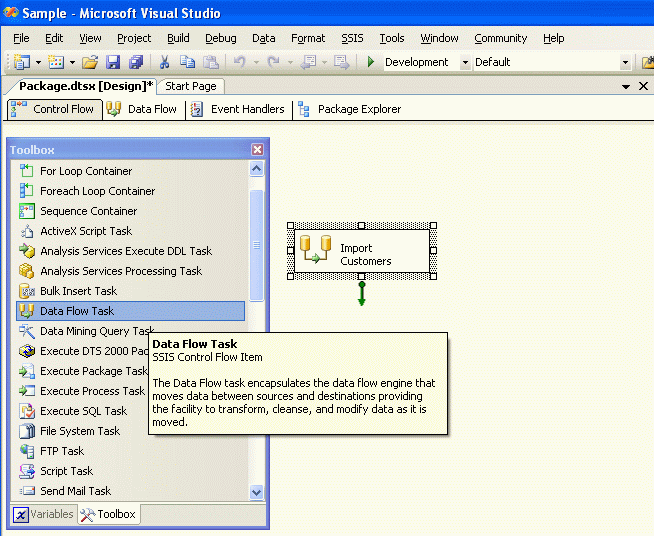The image size is (654, 536).
Task: Click the Open File folder icon
Action: tap(90, 62)
